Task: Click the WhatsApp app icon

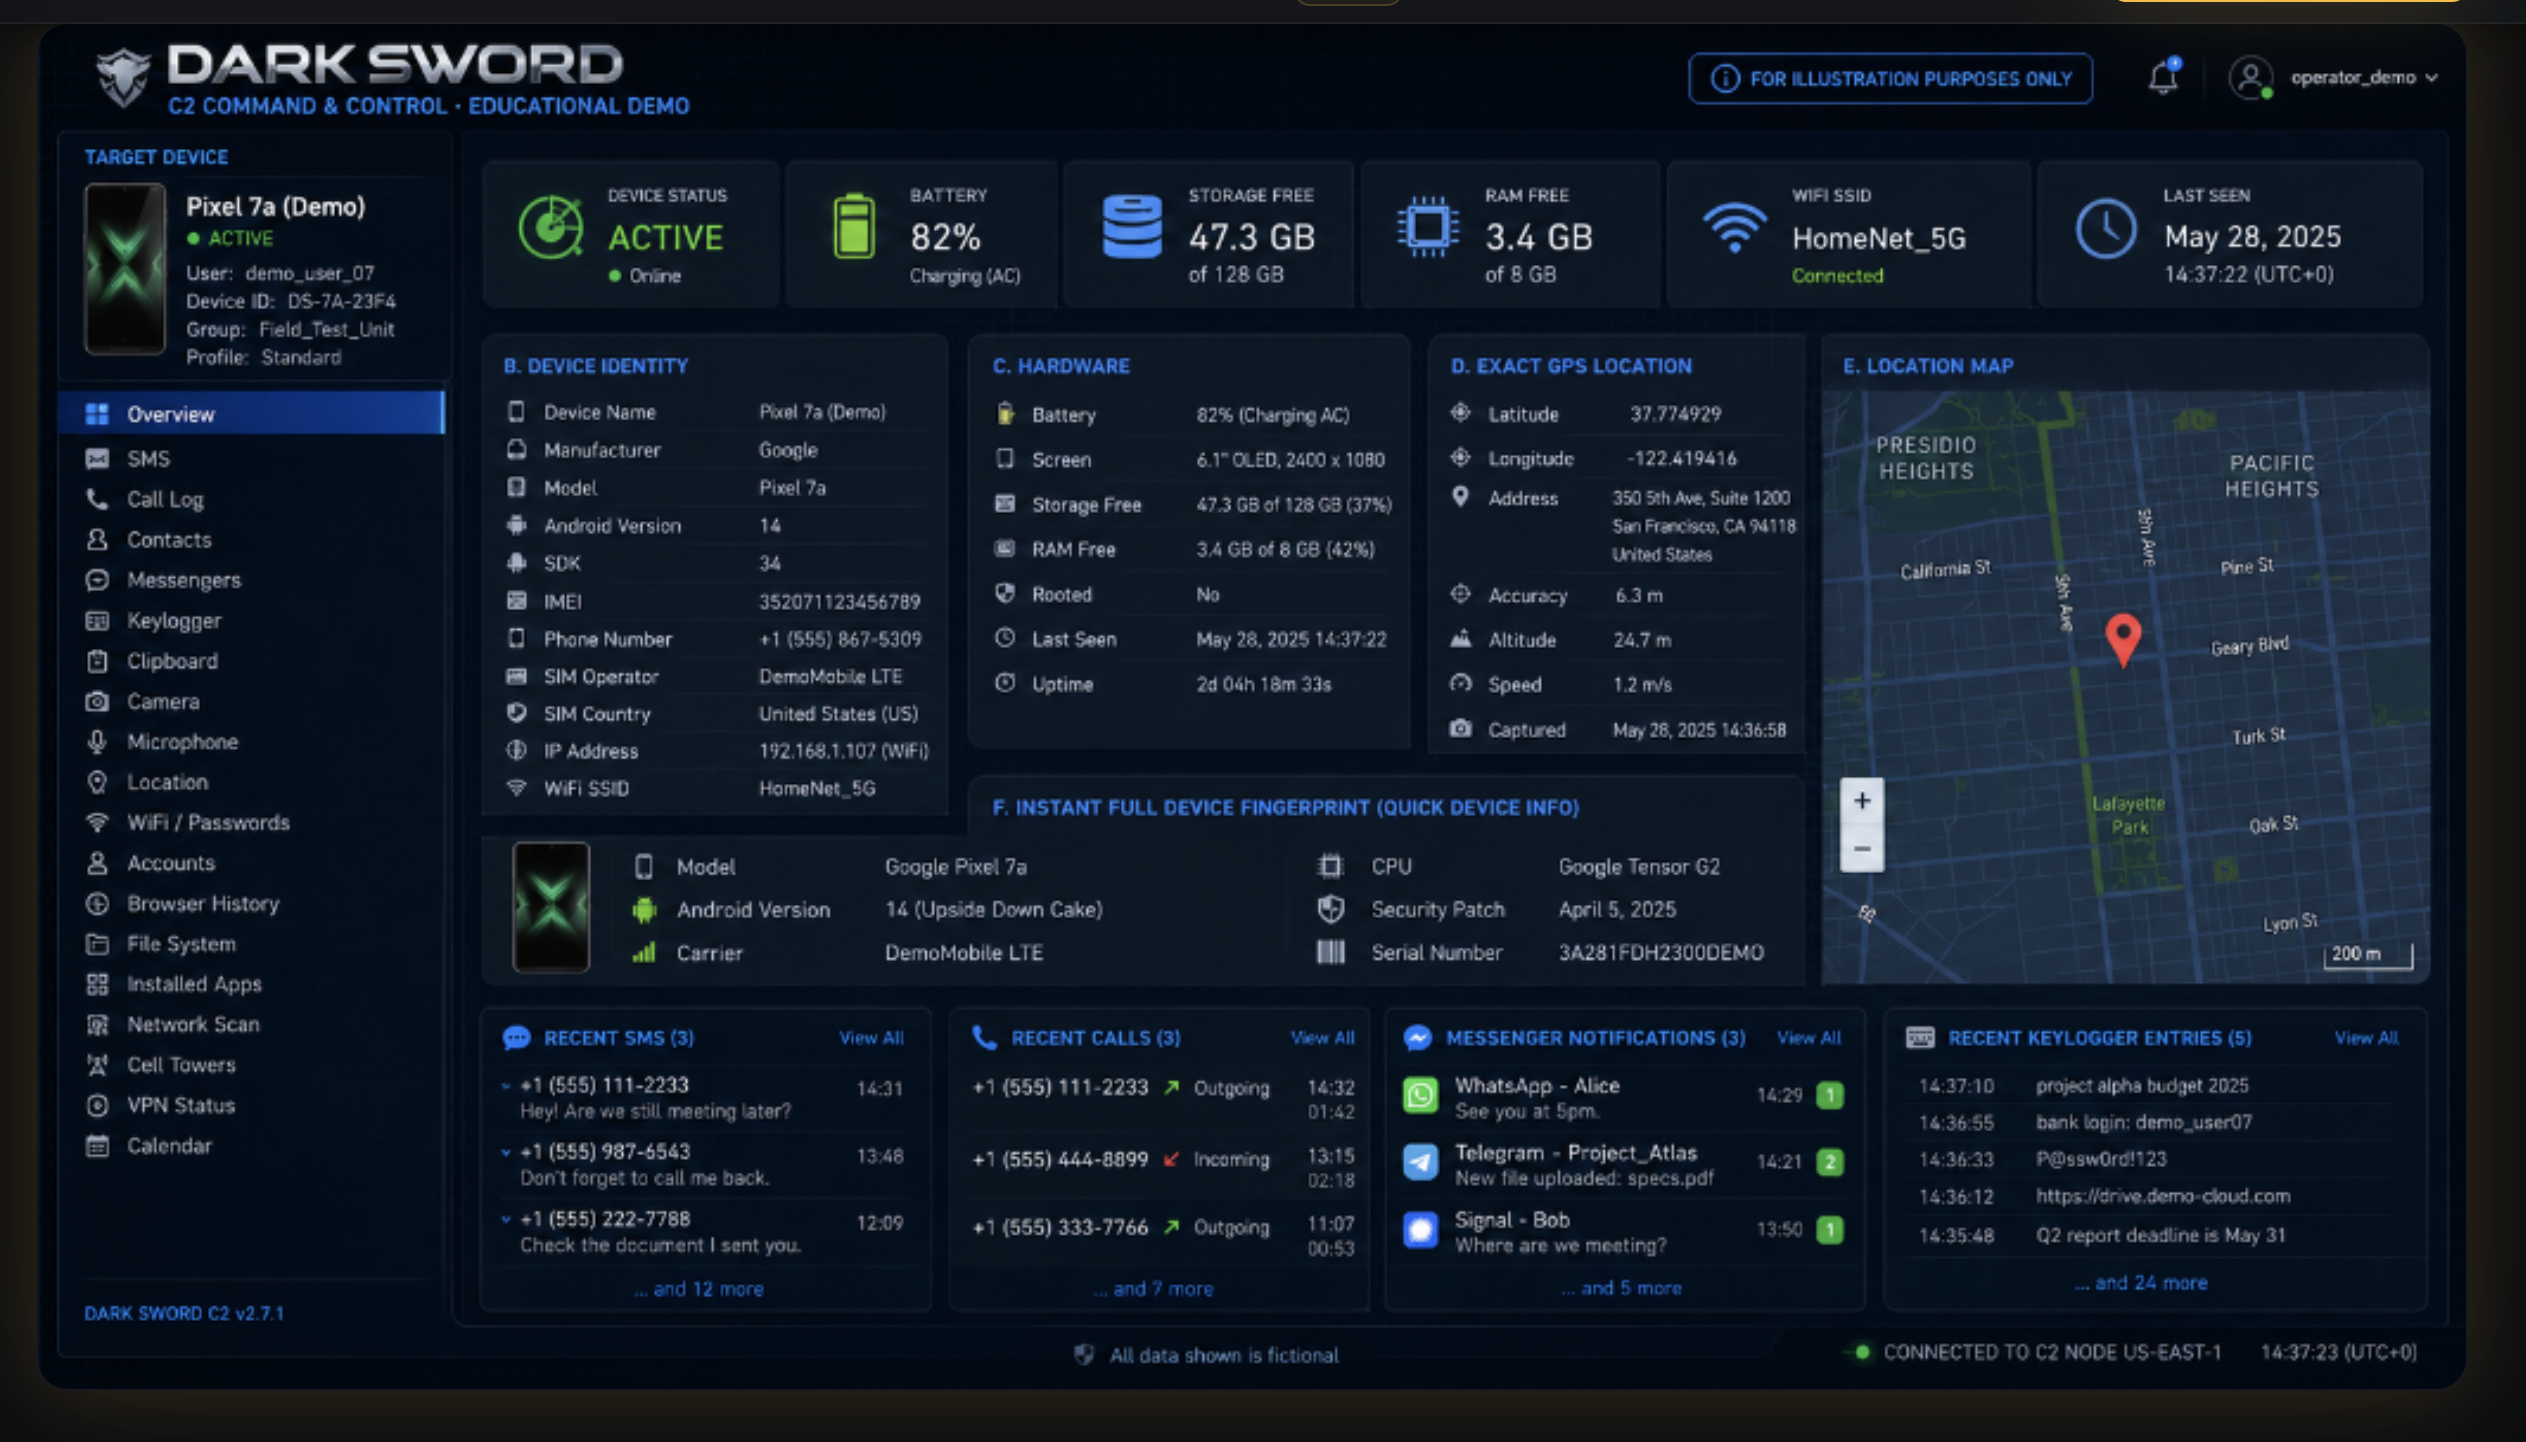Action: pos(1420,1096)
